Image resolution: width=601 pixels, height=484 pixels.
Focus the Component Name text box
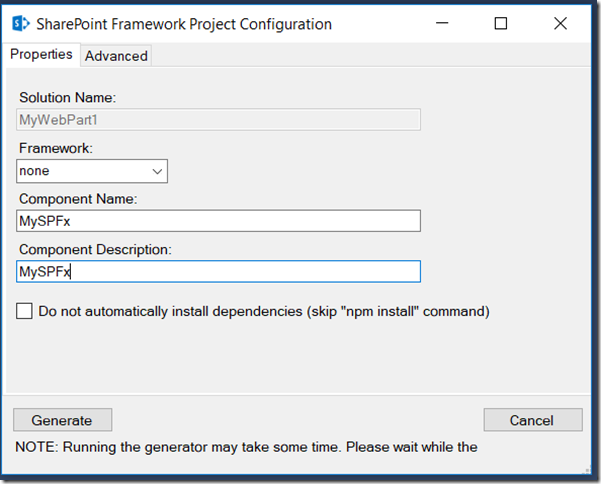pos(219,221)
